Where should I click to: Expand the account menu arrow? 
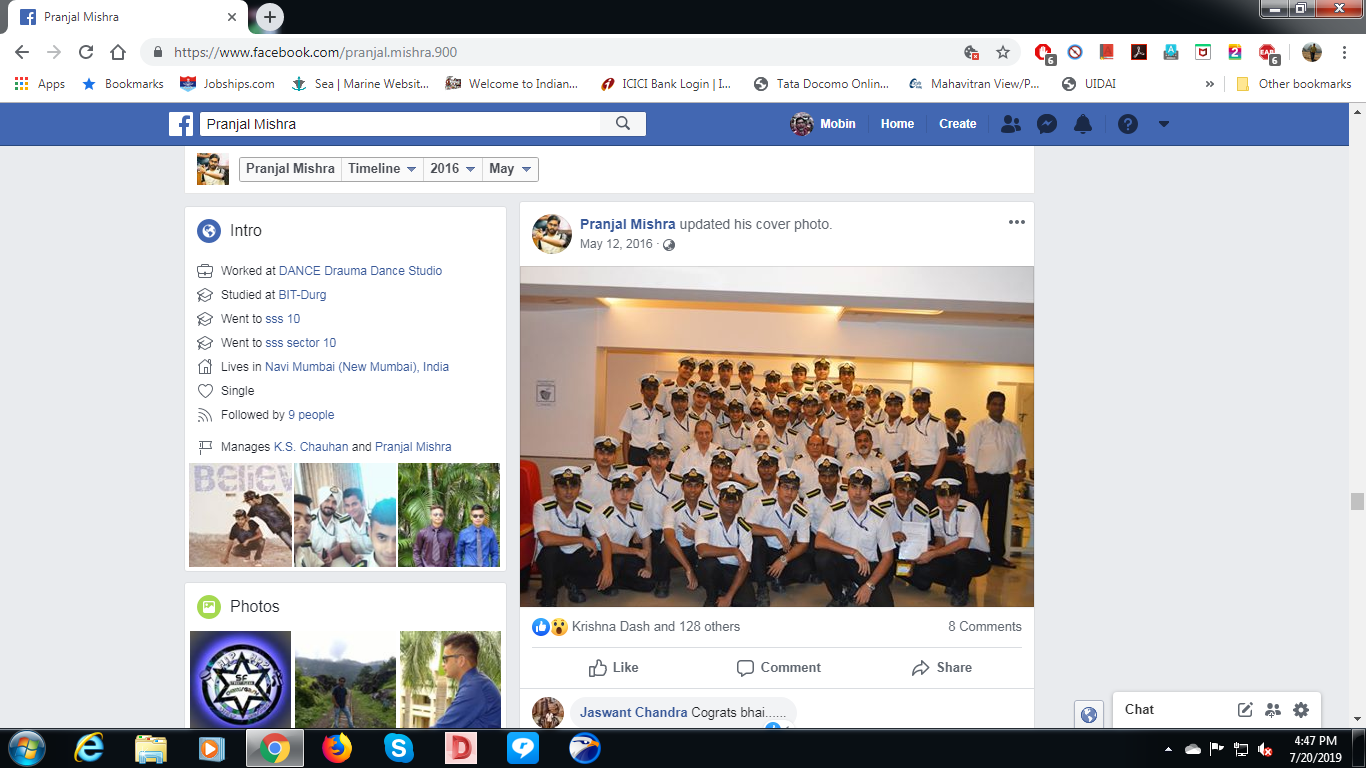(1163, 124)
